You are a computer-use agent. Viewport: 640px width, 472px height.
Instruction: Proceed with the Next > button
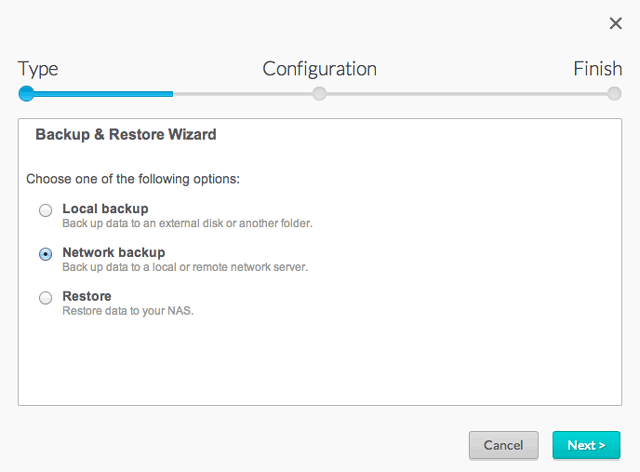point(586,445)
